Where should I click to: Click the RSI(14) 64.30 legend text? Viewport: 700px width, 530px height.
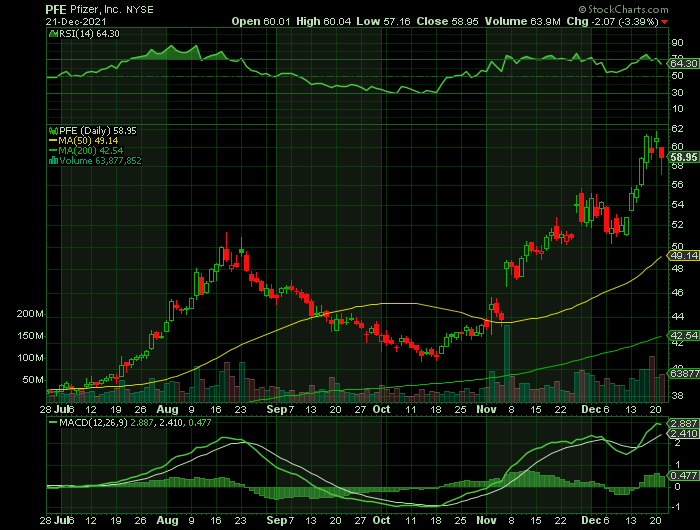click(89, 33)
